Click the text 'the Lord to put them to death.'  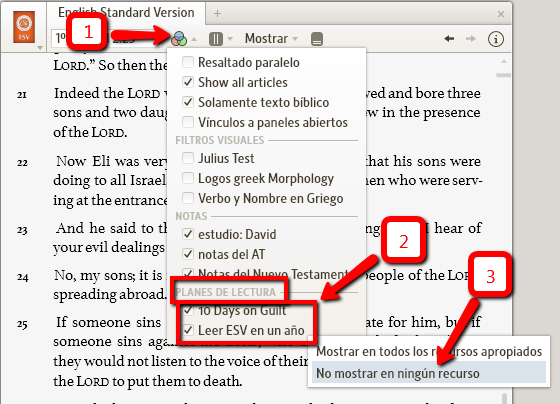(x=148, y=381)
